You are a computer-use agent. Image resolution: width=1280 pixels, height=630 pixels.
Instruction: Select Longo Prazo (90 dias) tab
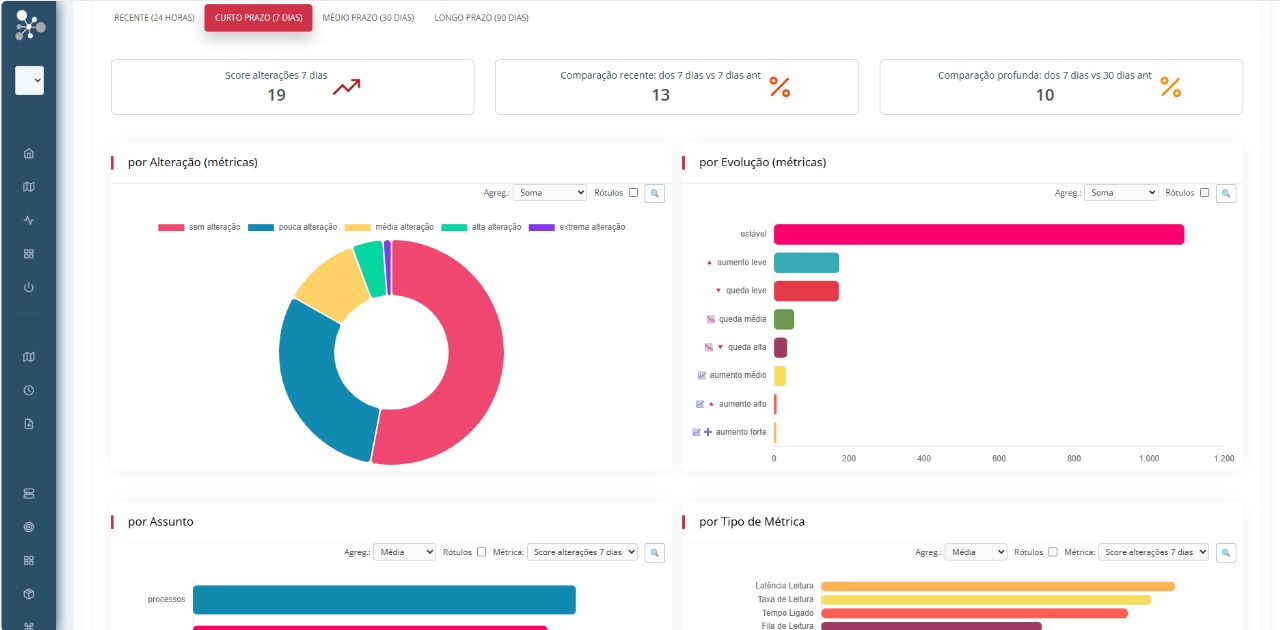[x=481, y=18]
